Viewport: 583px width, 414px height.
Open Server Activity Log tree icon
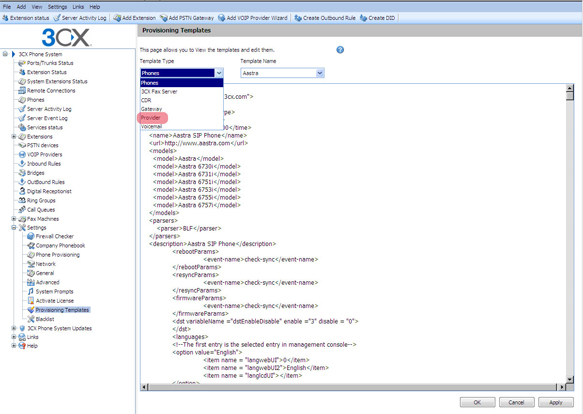point(22,109)
